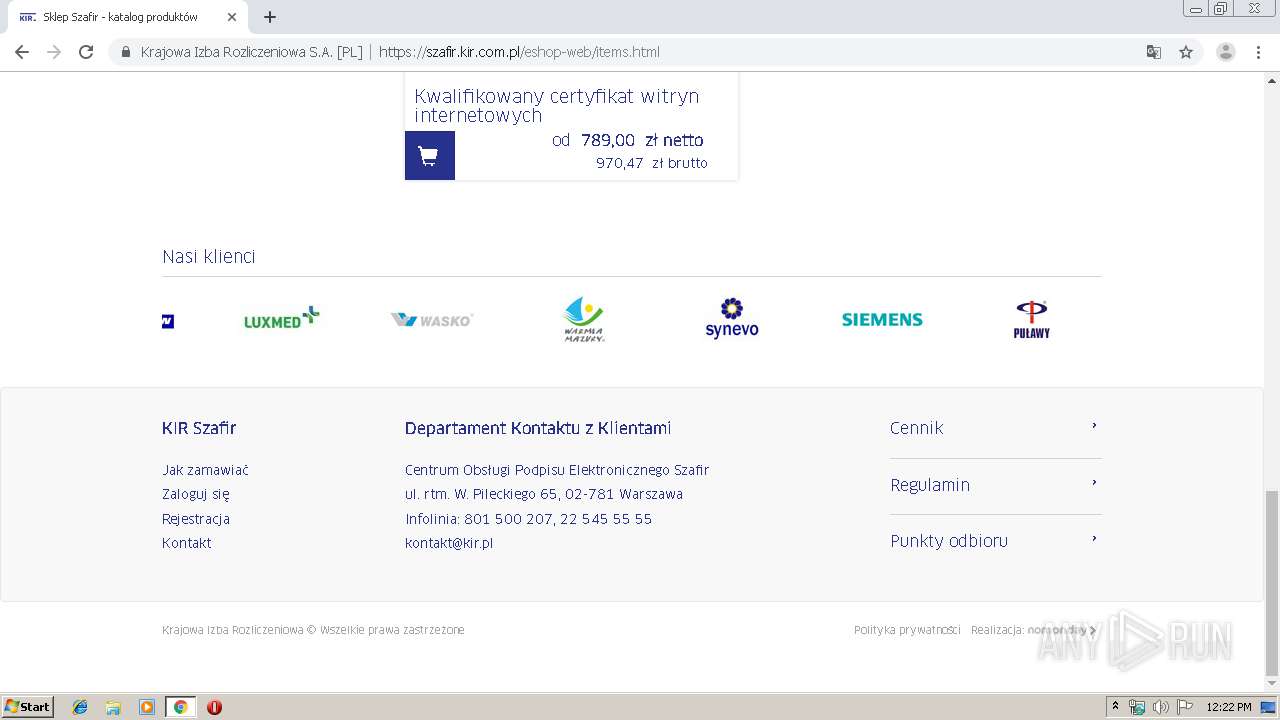Screen dimensions: 1280x720
Task: Open the Chrome three-dot menu
Action: (x=1258, y=52)
